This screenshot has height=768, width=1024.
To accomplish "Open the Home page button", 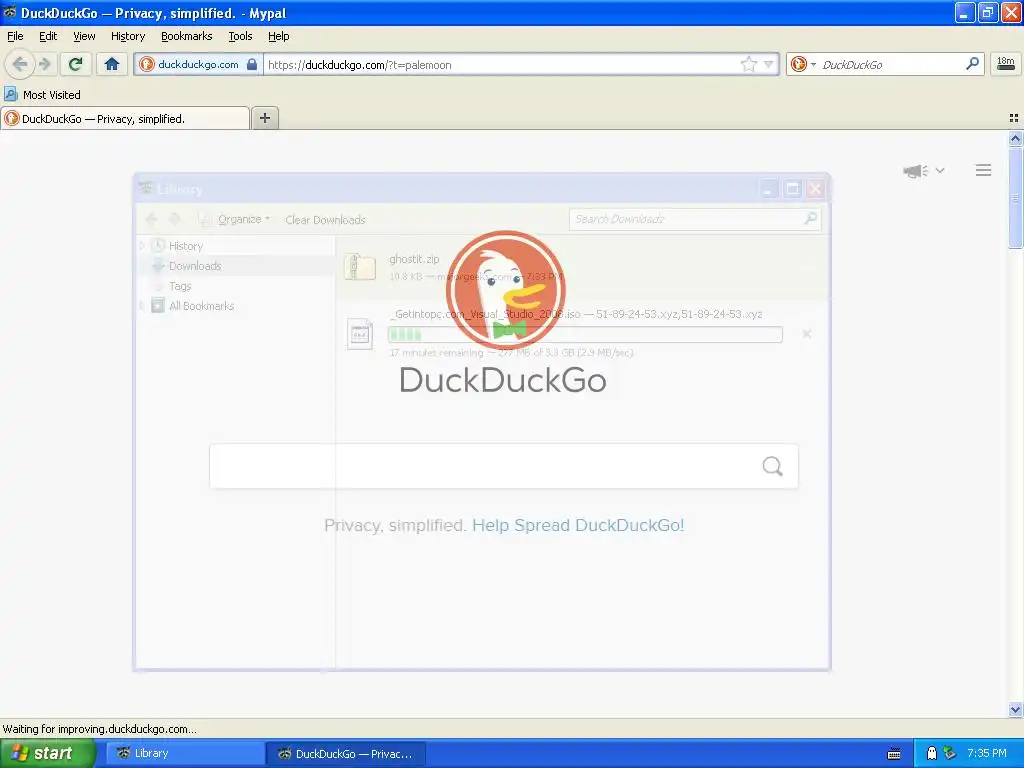I will tap(112, 64).
